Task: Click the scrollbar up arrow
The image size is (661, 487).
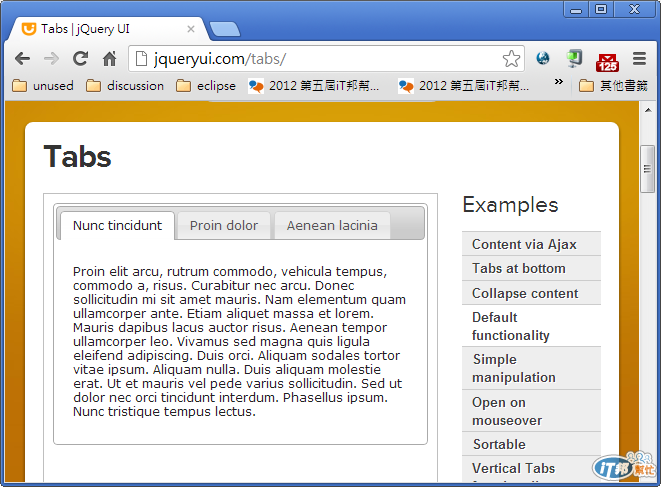Action: point(648,110)
